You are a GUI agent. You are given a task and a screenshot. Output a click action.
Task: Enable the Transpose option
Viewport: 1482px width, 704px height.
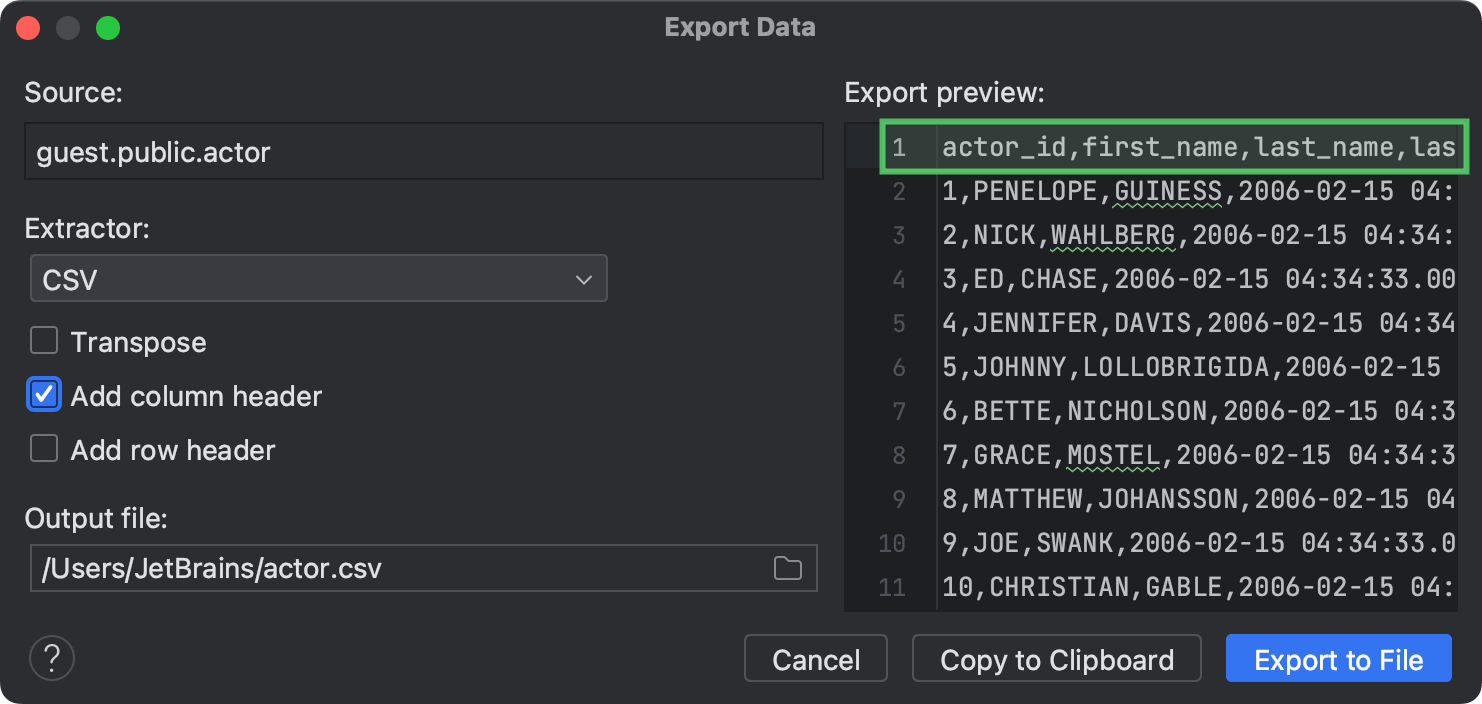pos(44,341)
